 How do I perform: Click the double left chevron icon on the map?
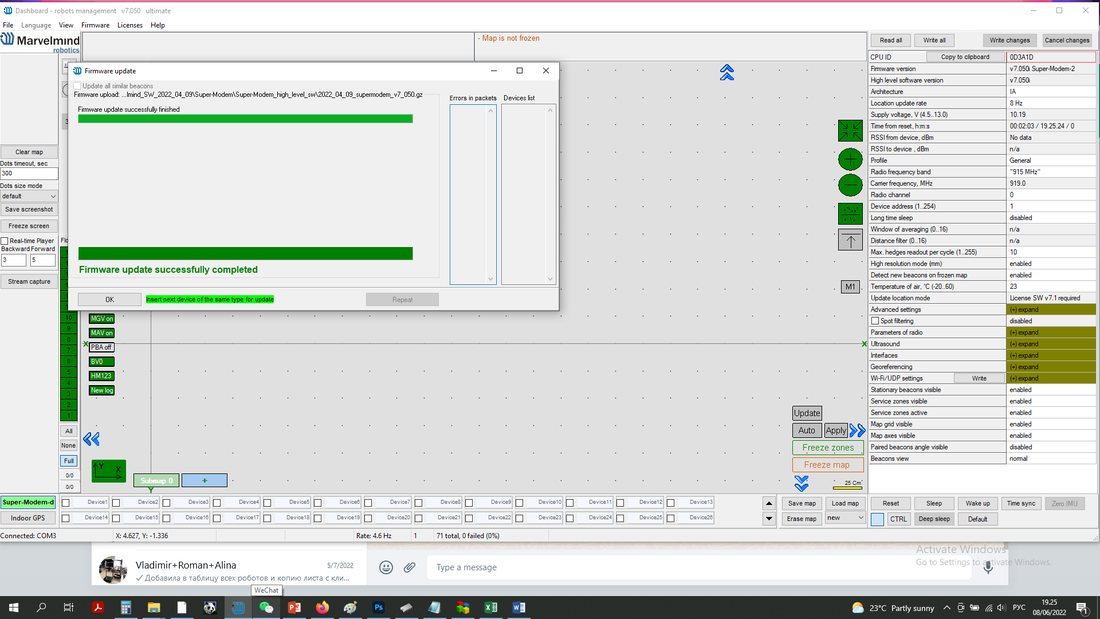point(91,439)
